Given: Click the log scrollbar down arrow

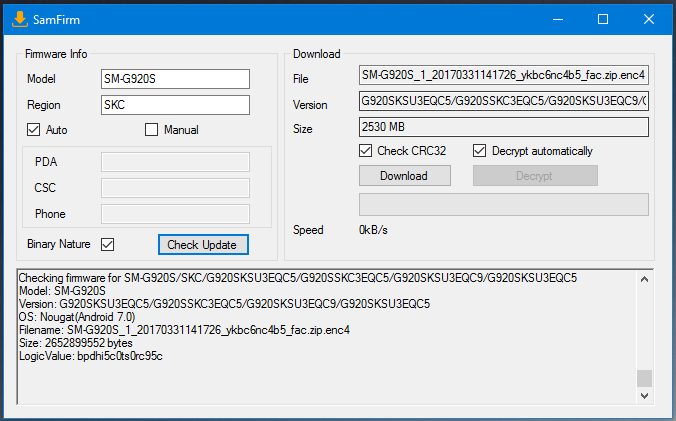Looking at the screenshot, I should pos(645,396).
